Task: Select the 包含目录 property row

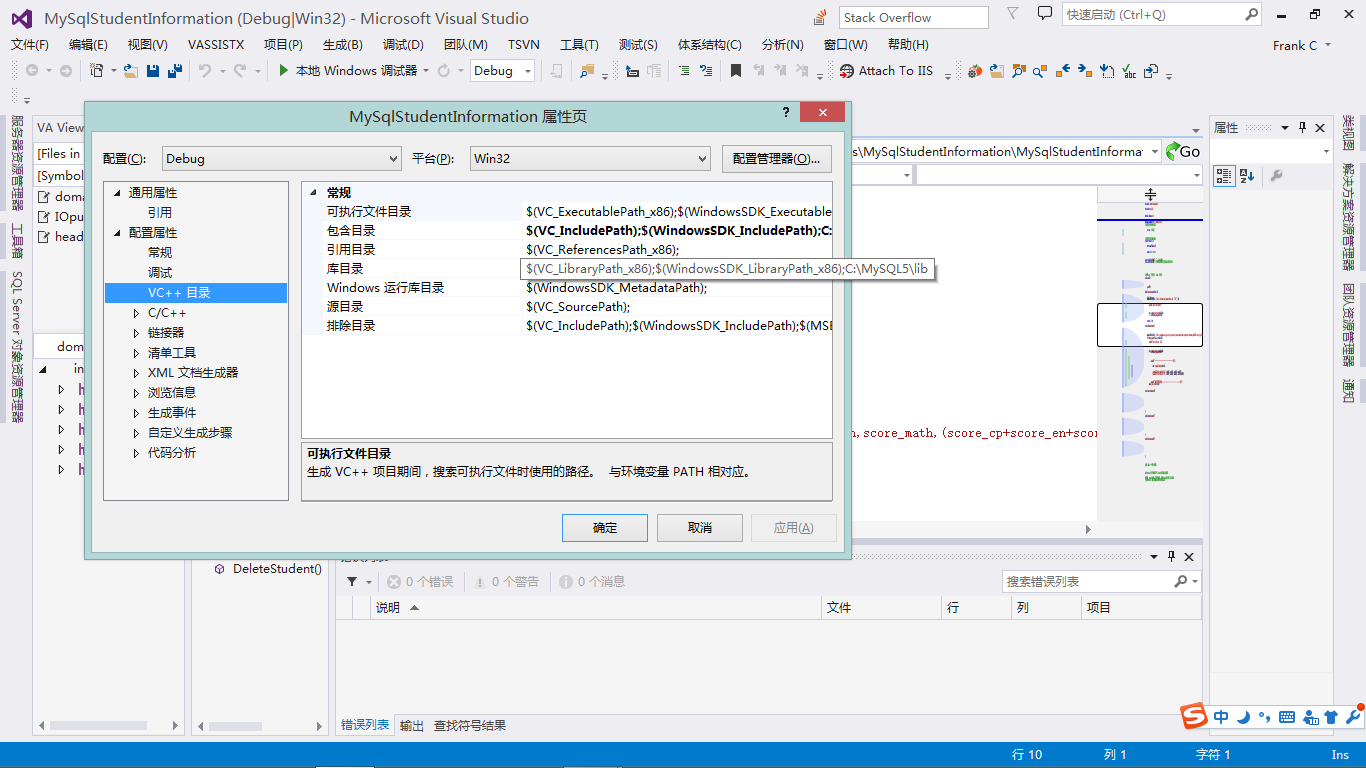Action: [x=566, y=231]
